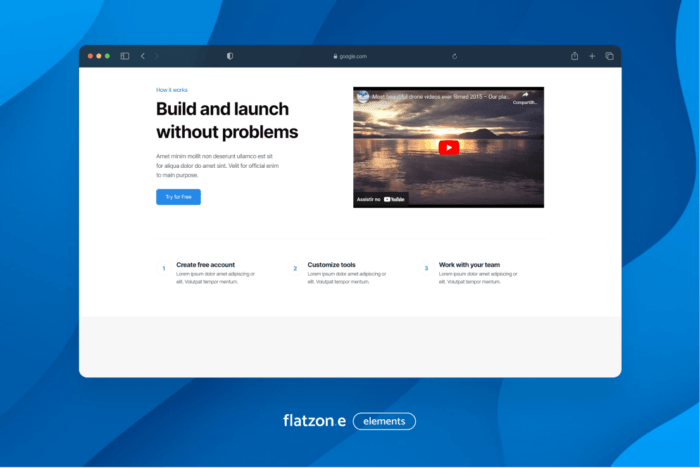Viewport: 700px width, 468px height.
Task: Reload the page with refresh icon
Action: coord(455,56)
